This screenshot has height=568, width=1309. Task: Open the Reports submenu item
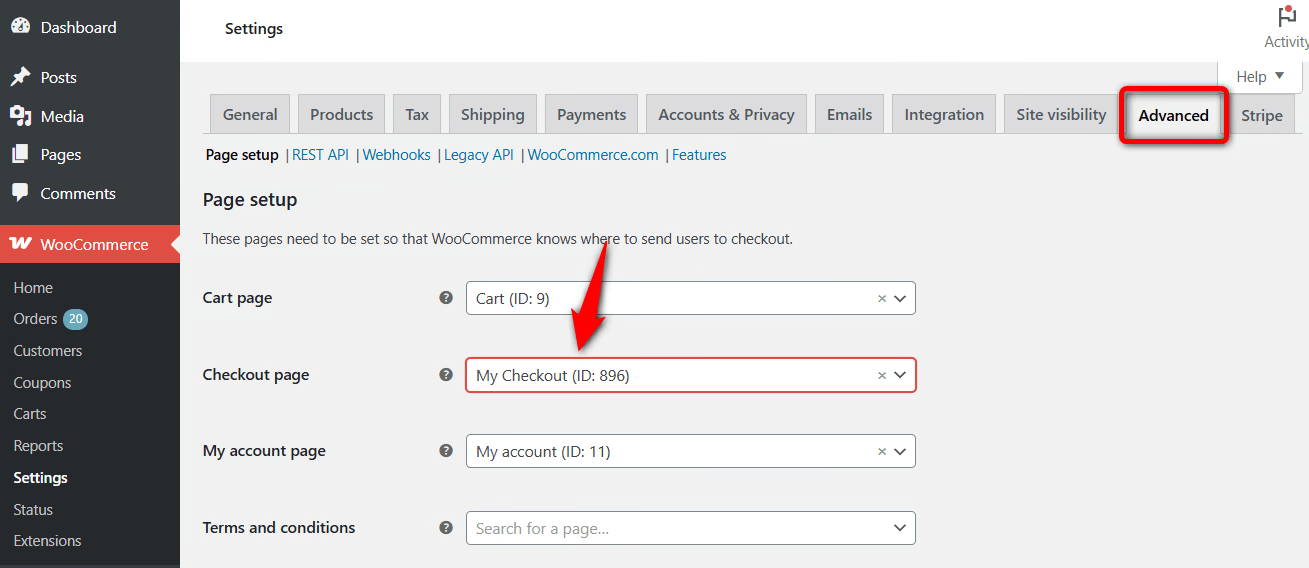(x=38, y=446)
